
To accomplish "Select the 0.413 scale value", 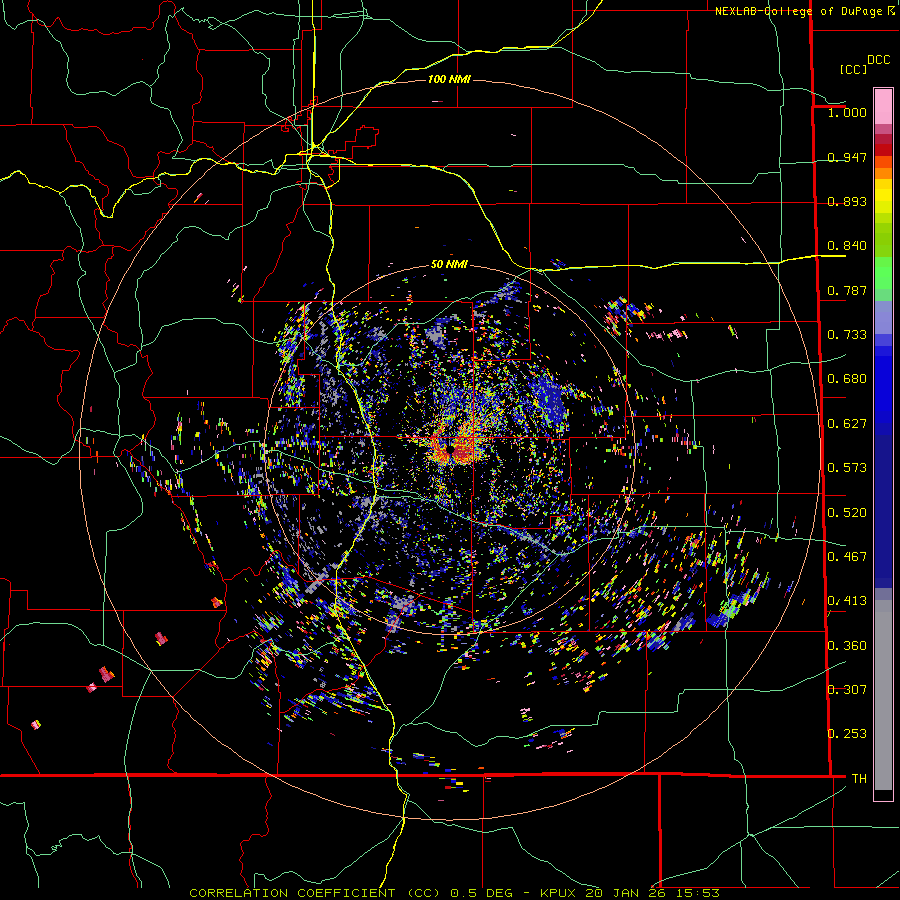I will pyautogui.click(x=847, y=601).
